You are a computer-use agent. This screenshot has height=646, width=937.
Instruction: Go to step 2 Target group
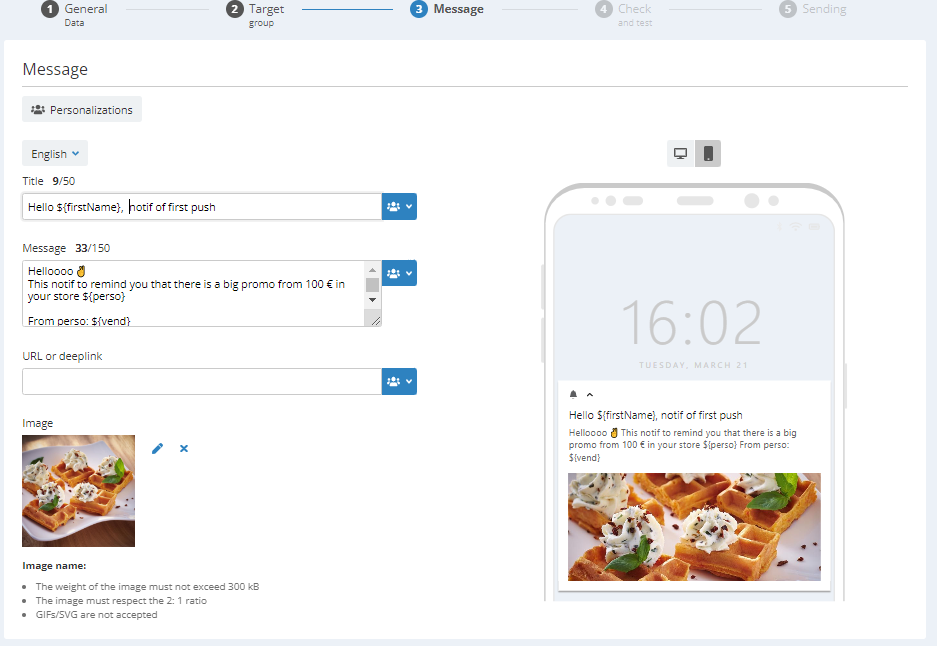pyautogui.click(x=255, y=14)
